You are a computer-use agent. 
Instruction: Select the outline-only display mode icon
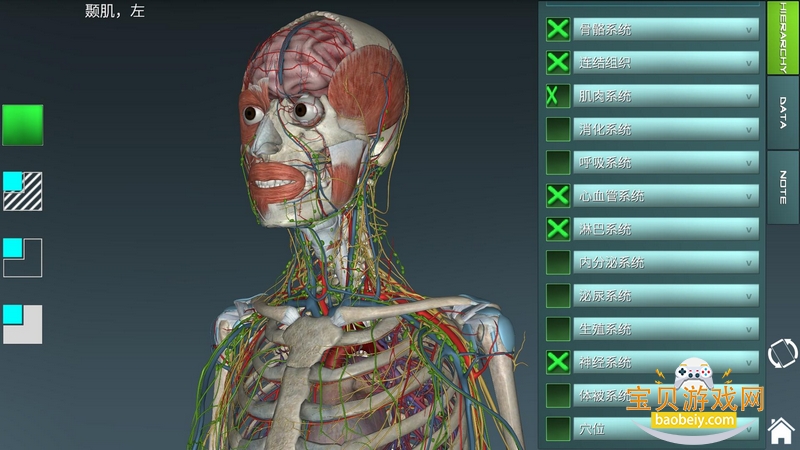22,257
